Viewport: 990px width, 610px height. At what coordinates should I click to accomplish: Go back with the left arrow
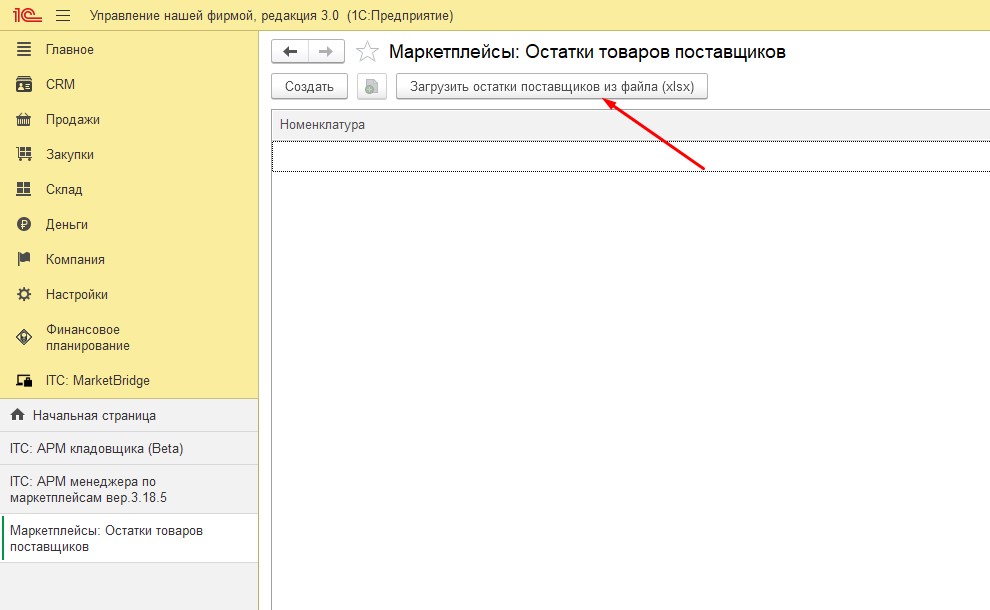[290, 52]
